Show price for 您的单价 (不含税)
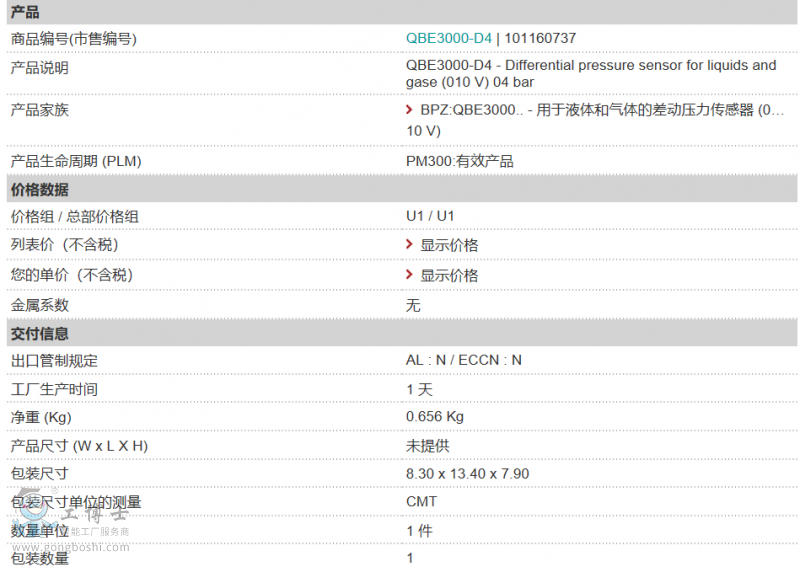This screenshot has width=800, height=567. click(449, 275)
